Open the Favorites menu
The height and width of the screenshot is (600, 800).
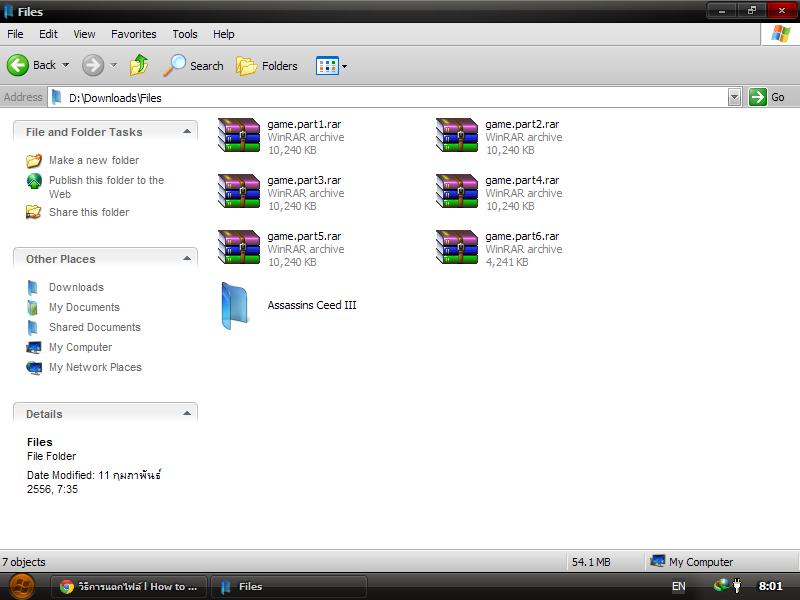click(134, 34)
